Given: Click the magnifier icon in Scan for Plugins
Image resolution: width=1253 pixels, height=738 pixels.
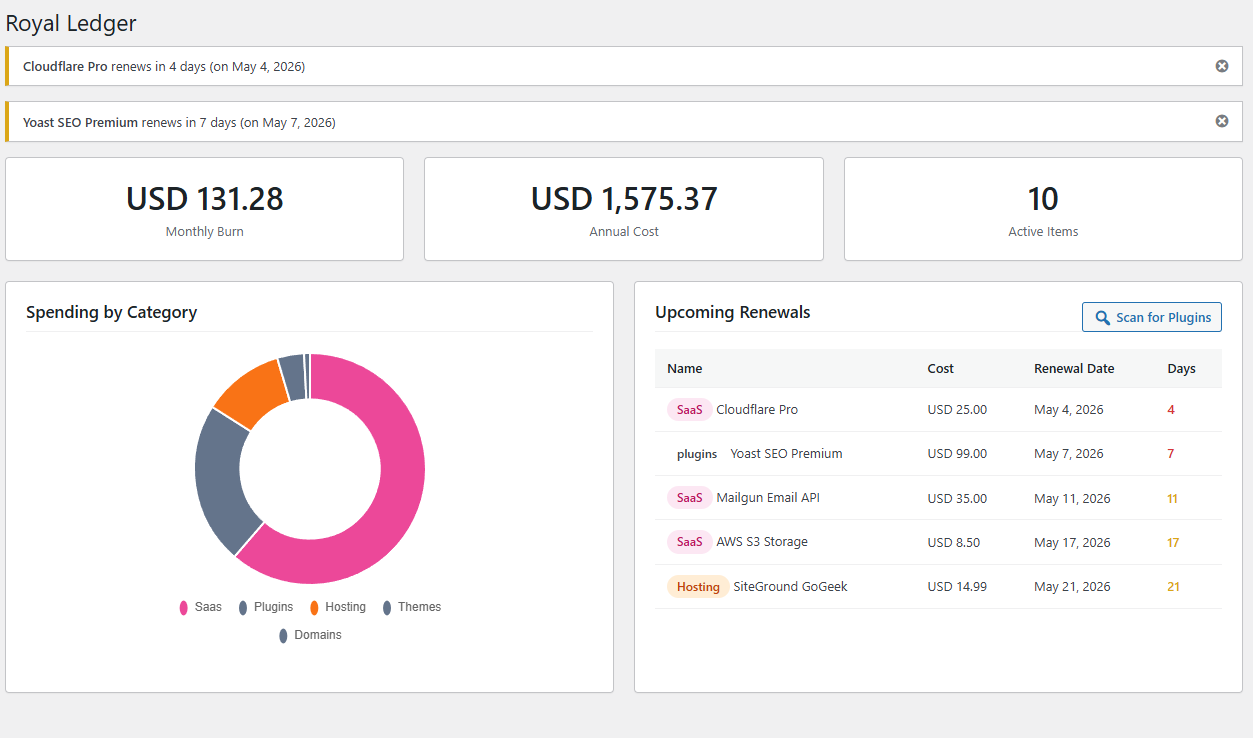Looking at the screenshot, I should coord(1102,318).
